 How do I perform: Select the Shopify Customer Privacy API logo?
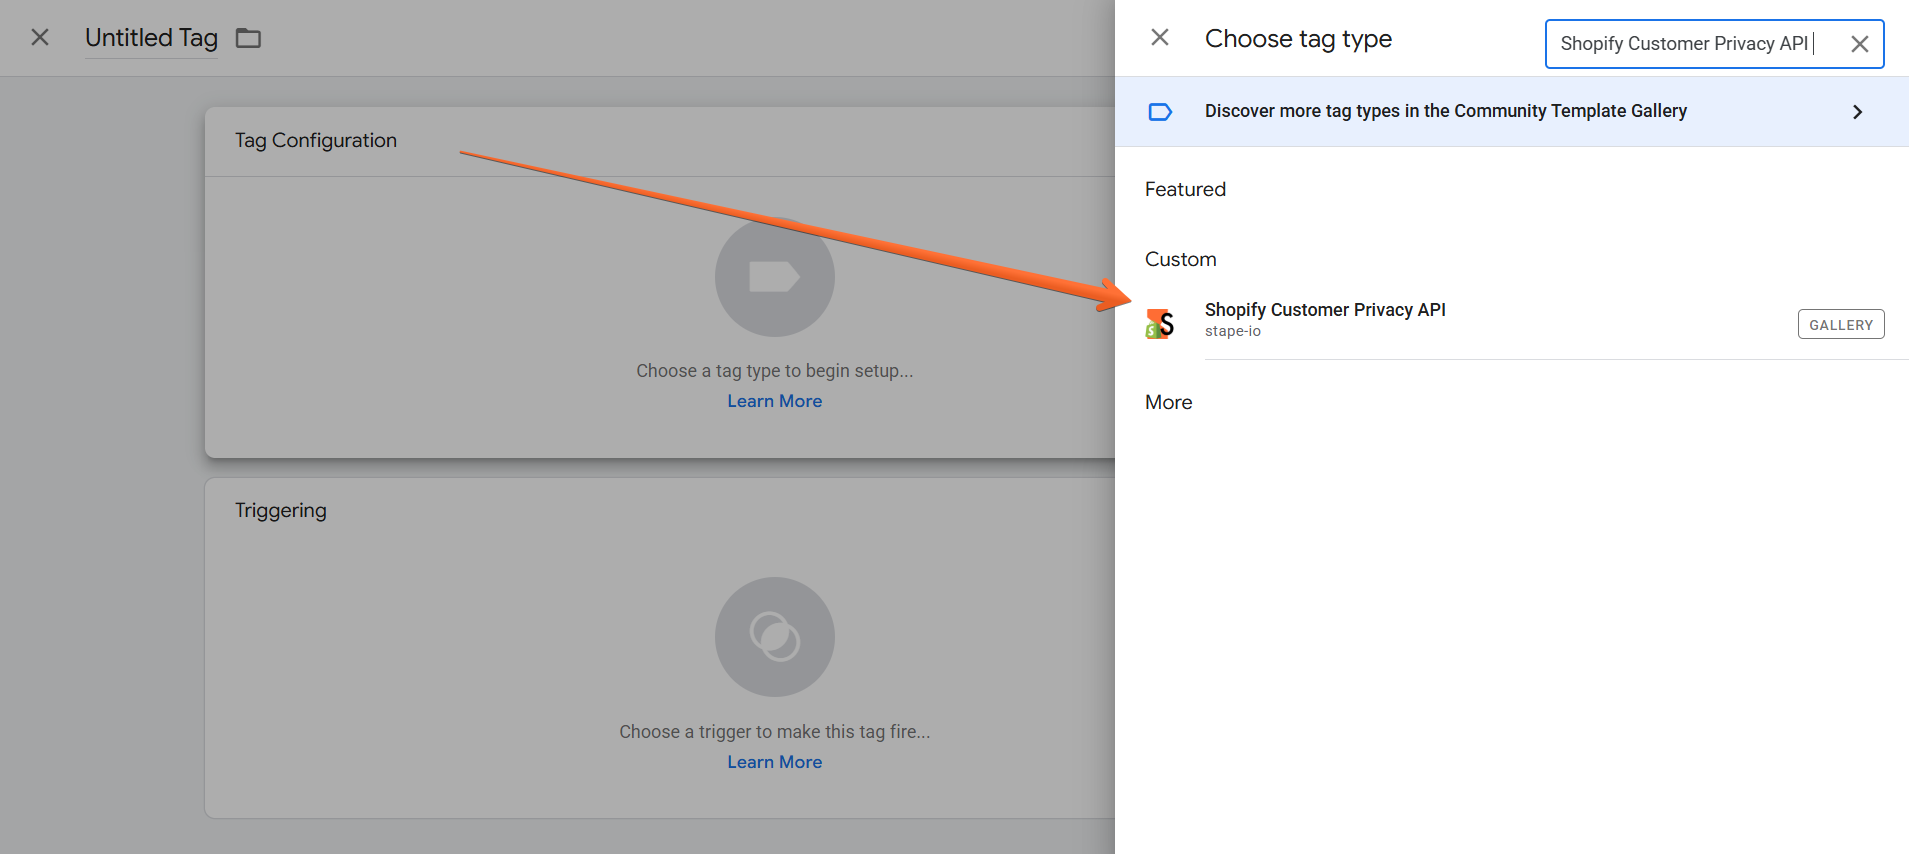tap(1160, 323)
